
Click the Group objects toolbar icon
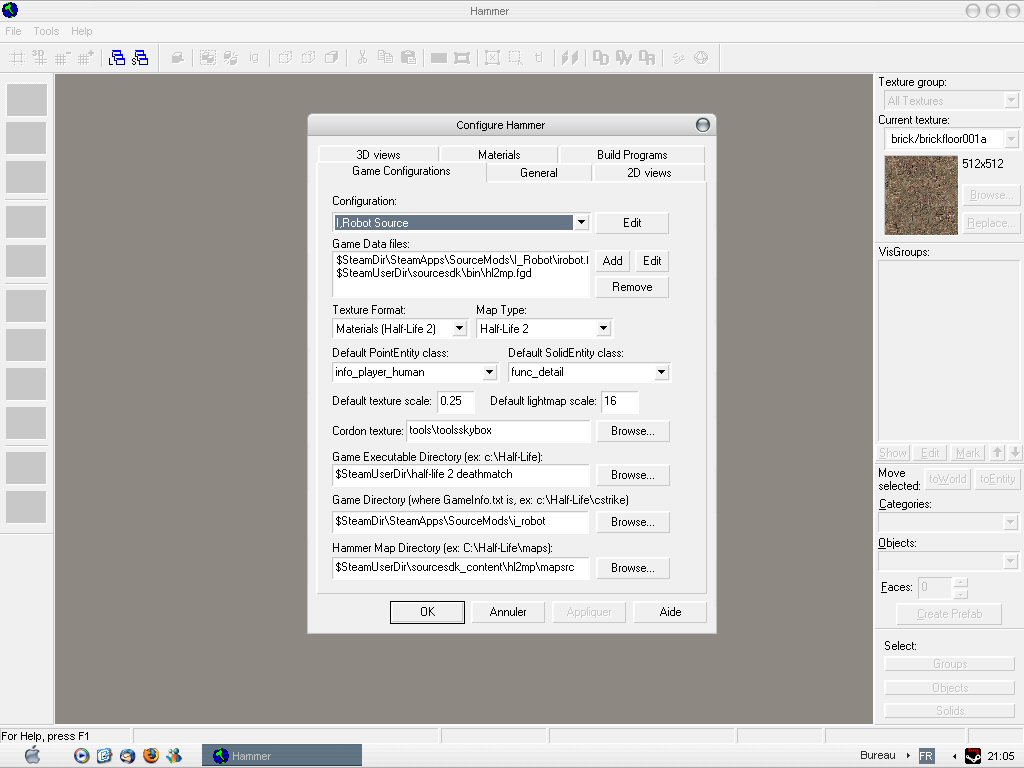tap(208, 58)
